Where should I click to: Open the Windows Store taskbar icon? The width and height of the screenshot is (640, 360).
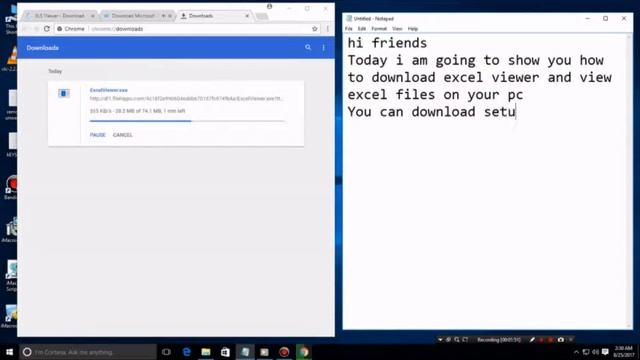[225, 352]
